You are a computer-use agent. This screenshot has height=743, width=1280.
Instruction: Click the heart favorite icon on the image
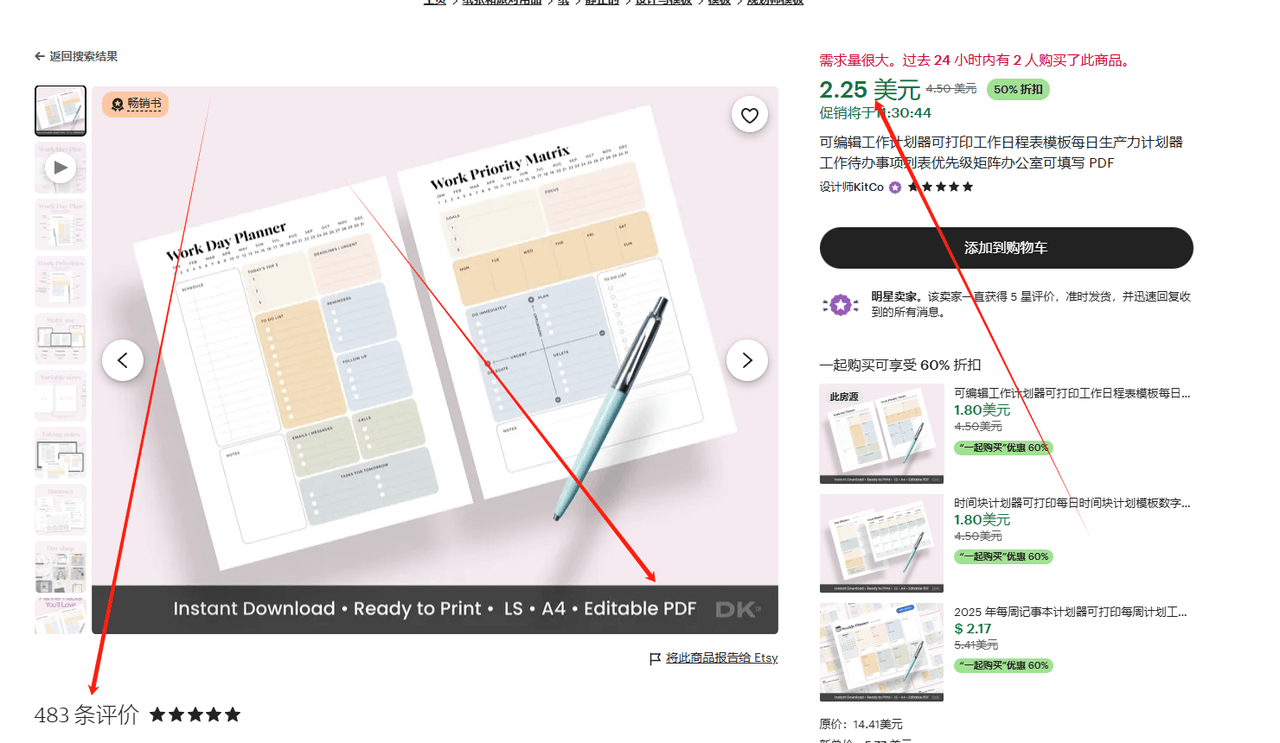click(749, 115)
